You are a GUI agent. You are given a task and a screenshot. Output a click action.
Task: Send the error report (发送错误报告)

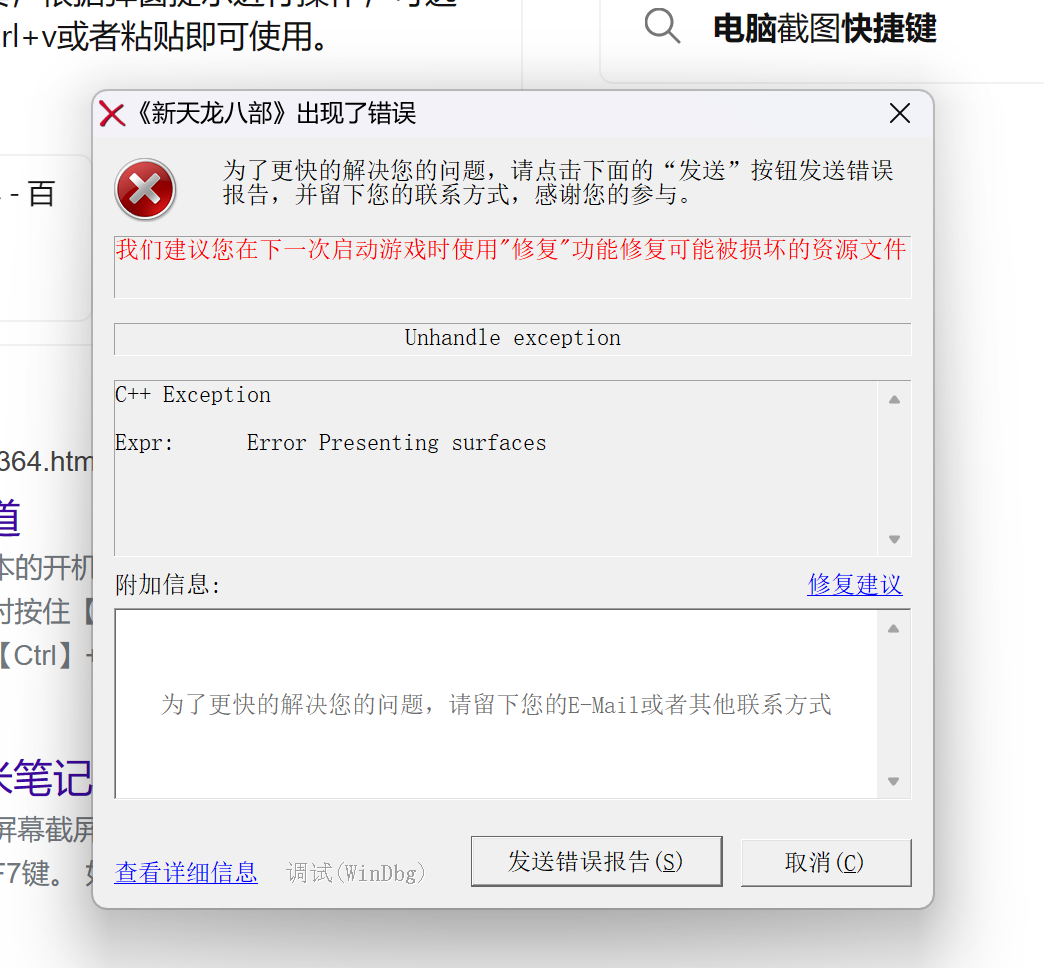597,861
